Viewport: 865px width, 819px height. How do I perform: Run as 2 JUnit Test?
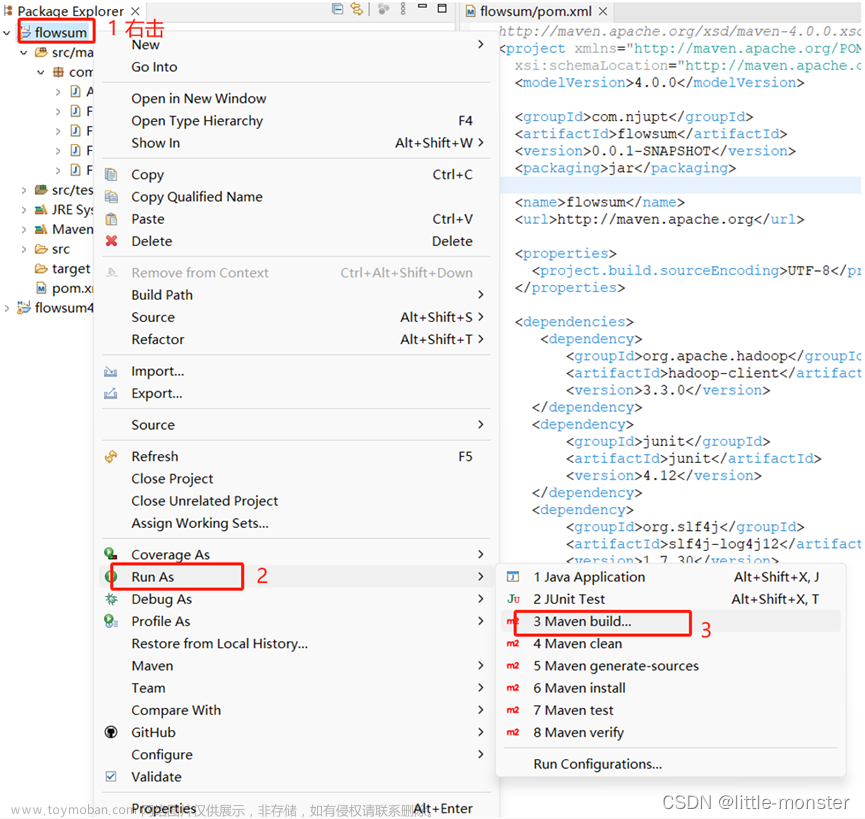pos(671,599)
